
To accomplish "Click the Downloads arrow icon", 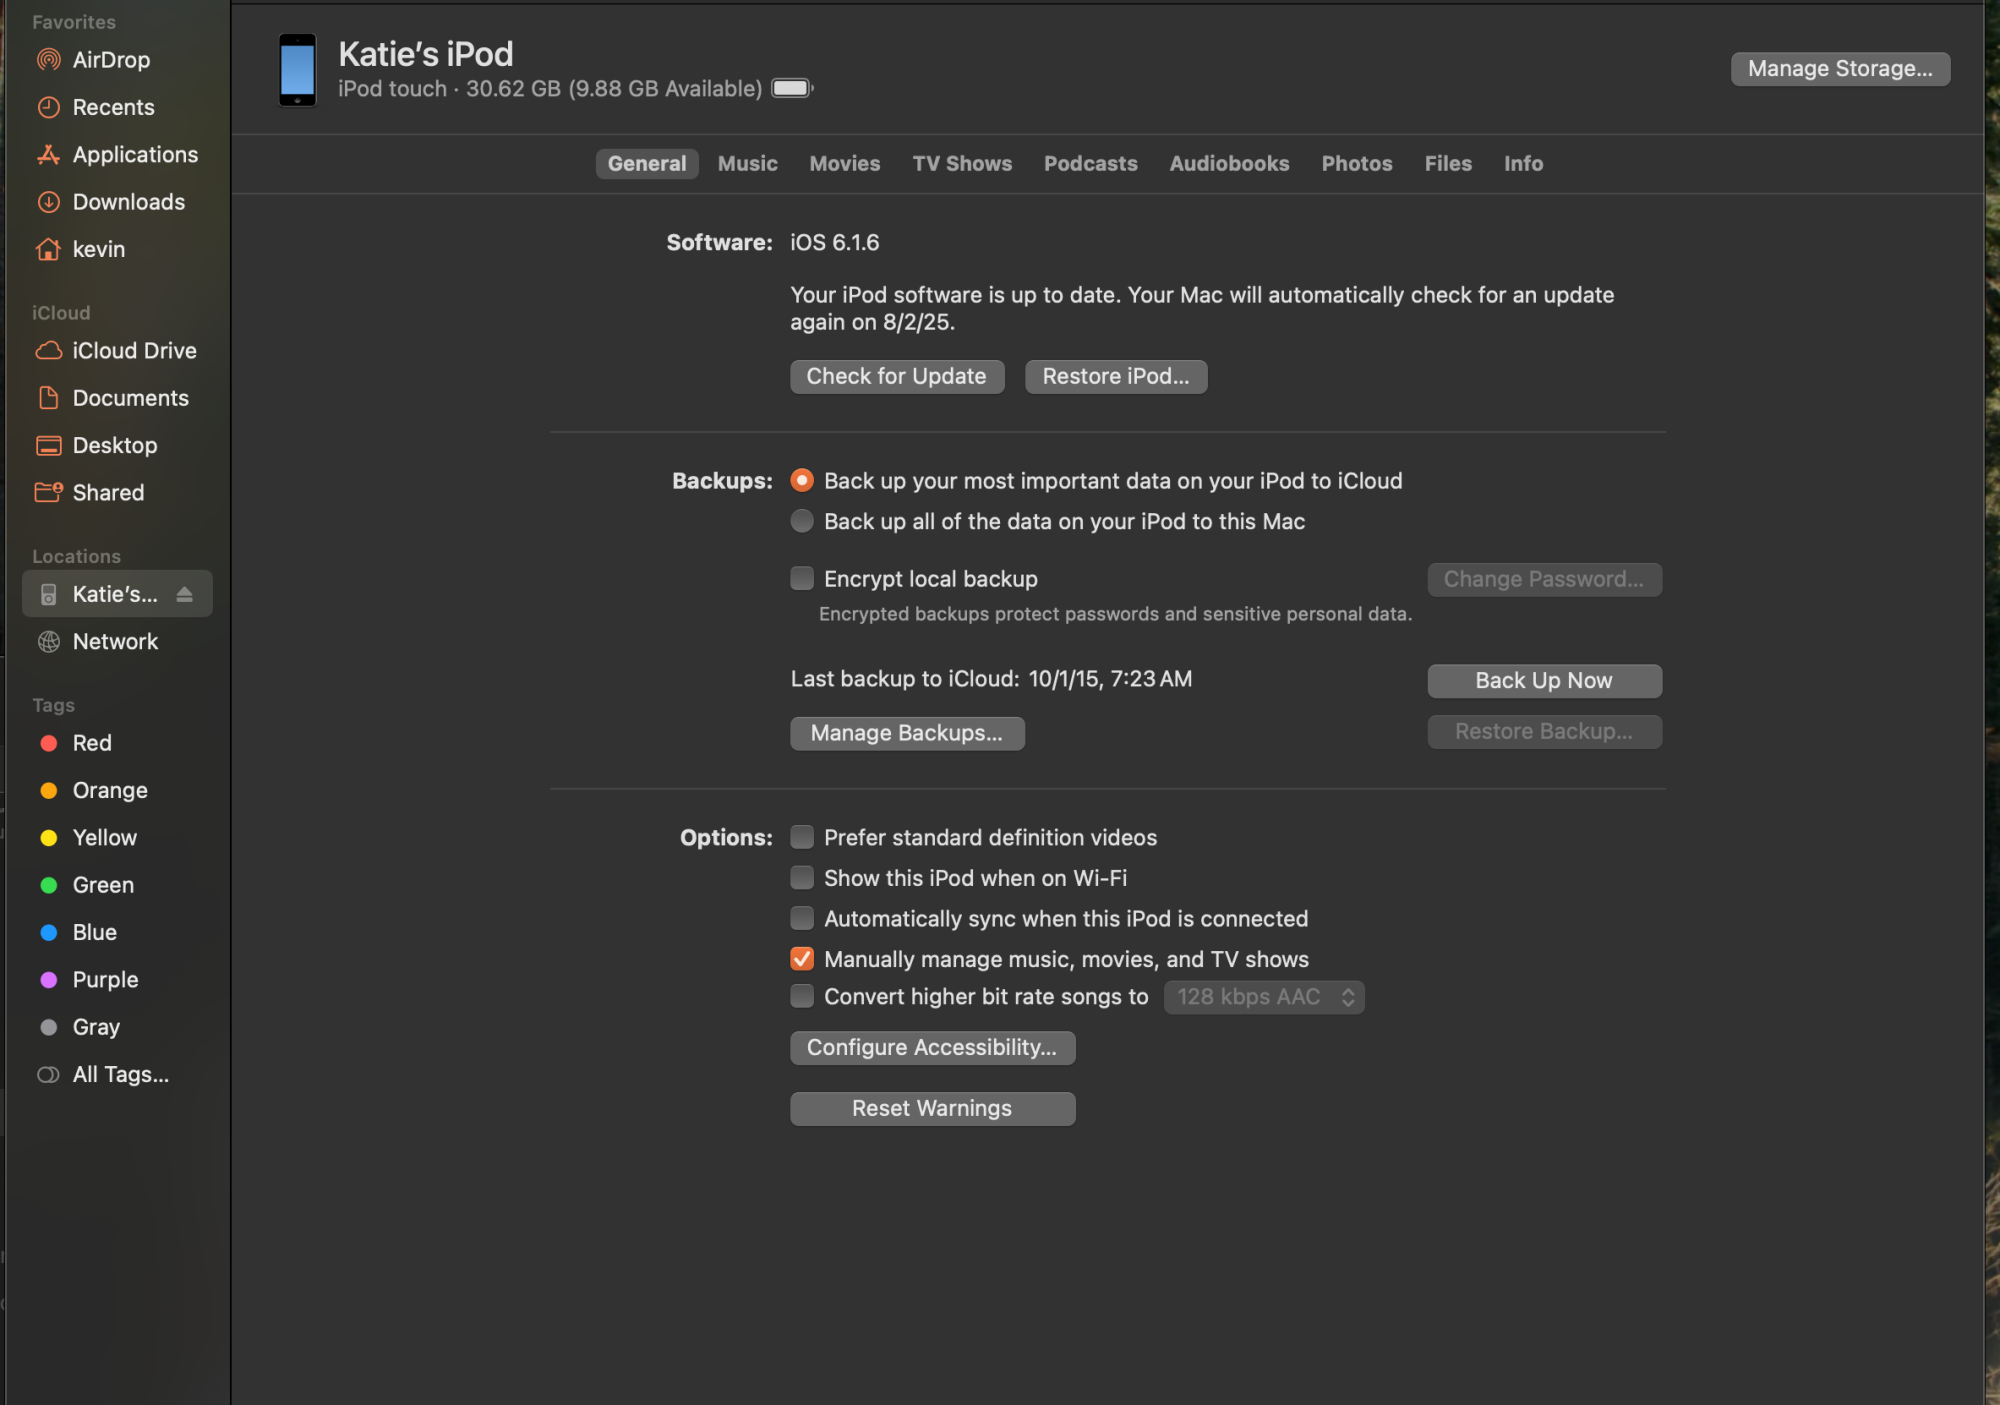I will click(x=48, y=202).
